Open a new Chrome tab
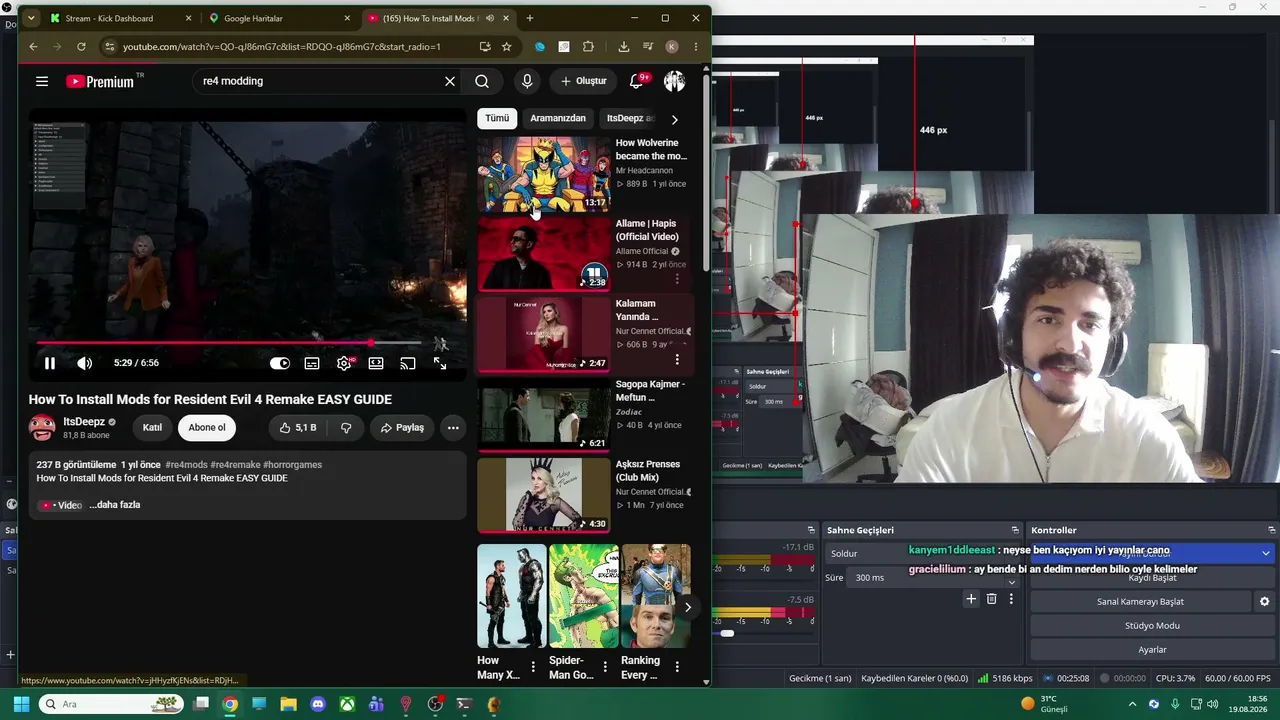This screenshot has height=720, width=1280. click(x=530, y=18)
